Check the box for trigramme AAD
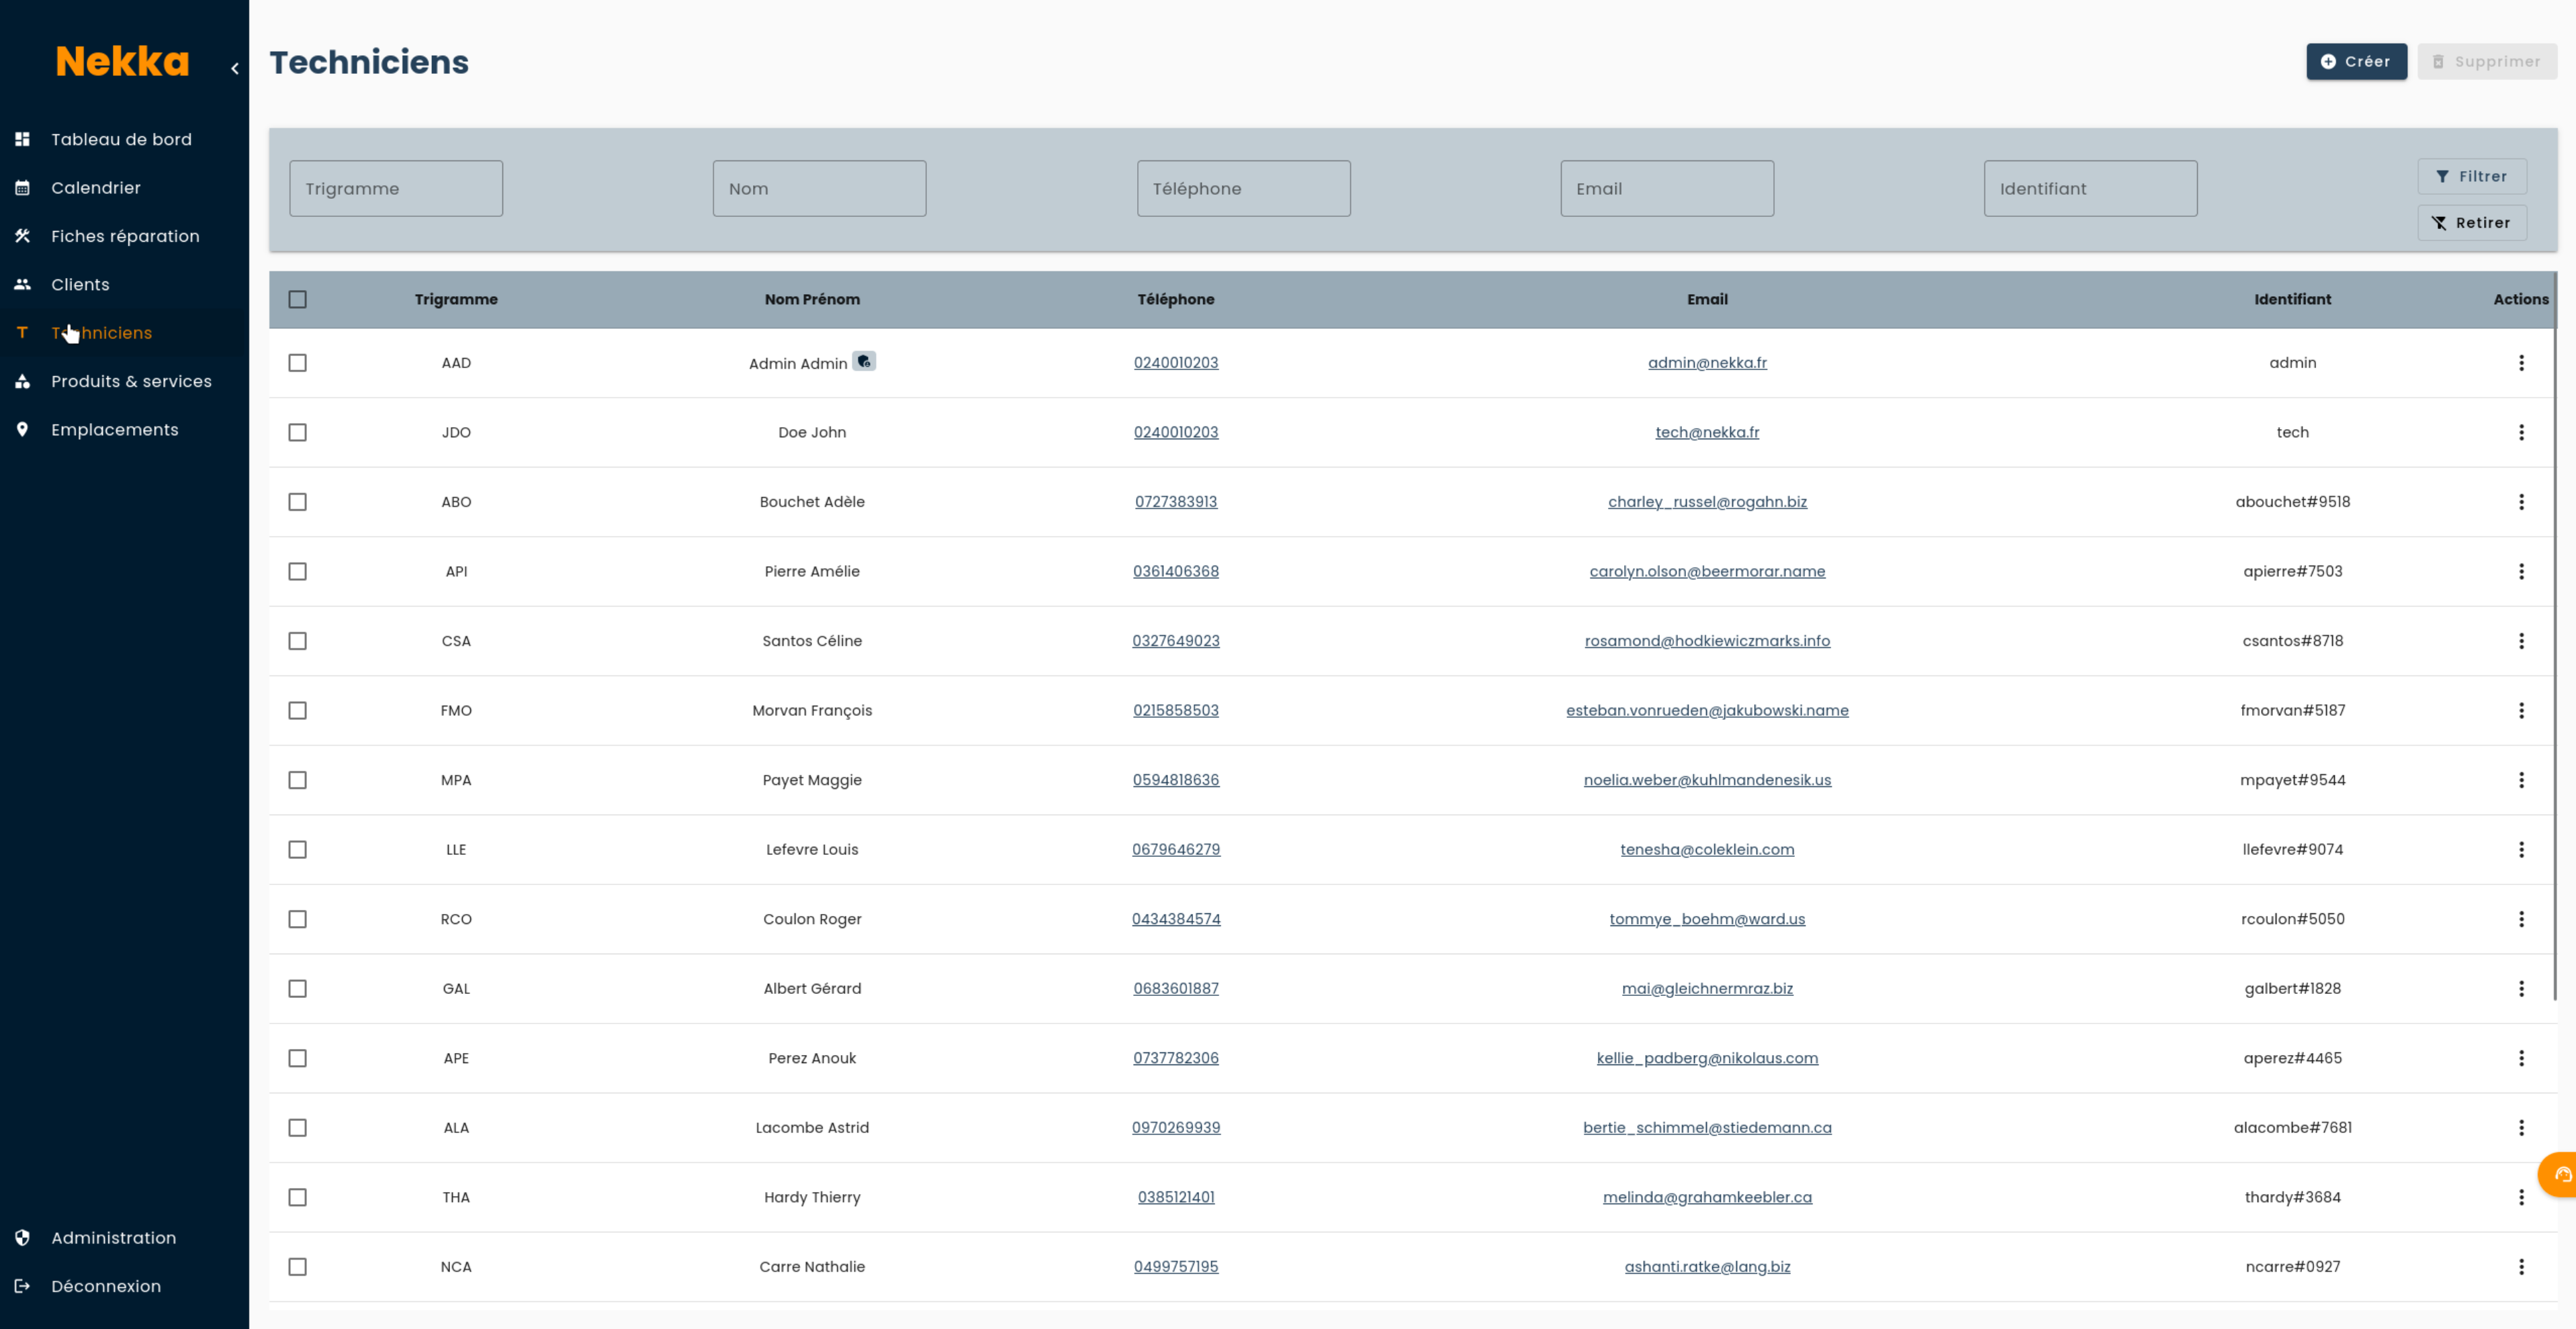 pyautogui.click(x=297, y=363)
